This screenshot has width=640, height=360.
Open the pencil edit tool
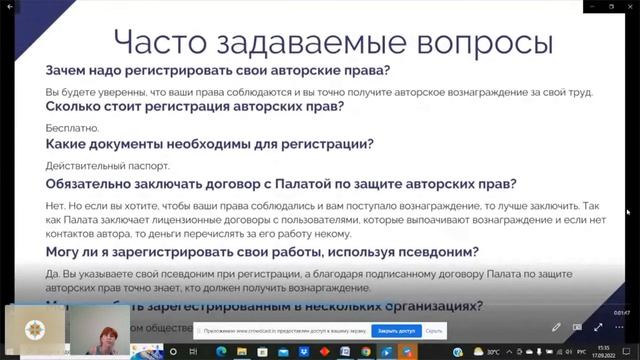[556, 327]
